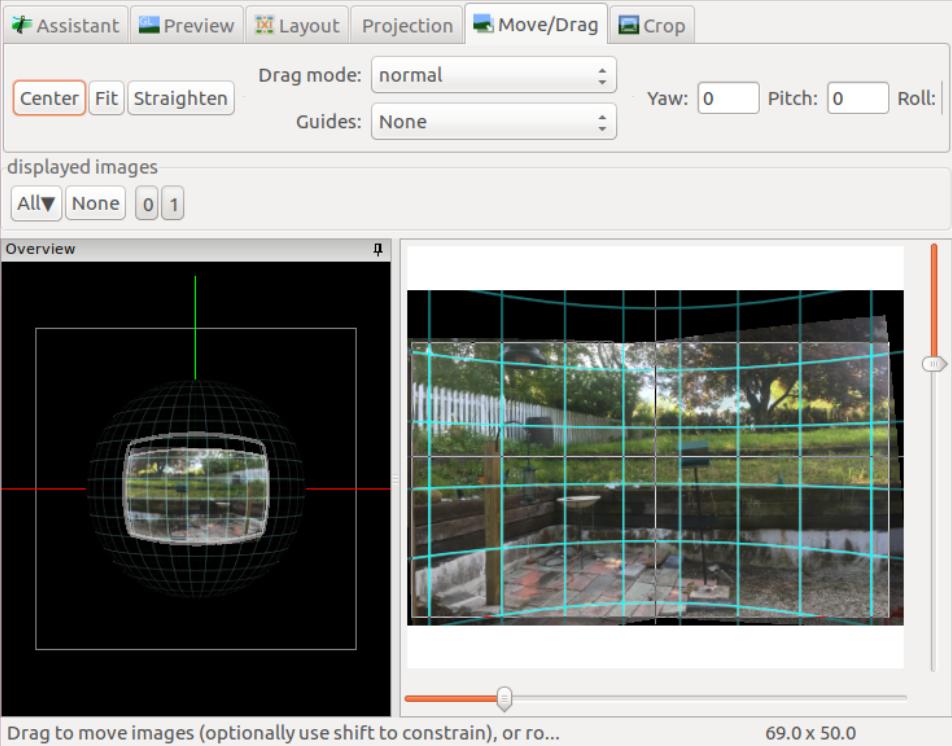This screenshot has width=952, height=746.
Task: Select the Projection tab
Action: point(406,25)
